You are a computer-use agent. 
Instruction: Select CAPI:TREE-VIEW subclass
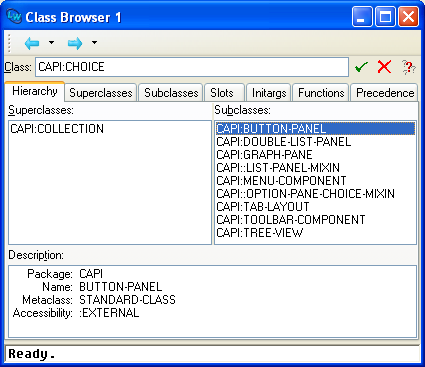coord(260,233)
